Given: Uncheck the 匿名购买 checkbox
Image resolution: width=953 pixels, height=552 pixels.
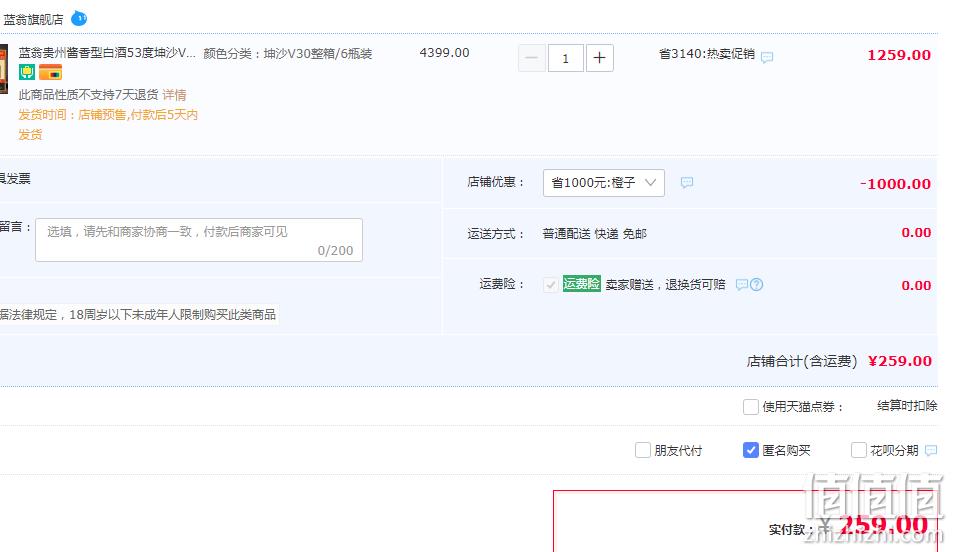Looking at the screenshot, I should click(751, 450).
